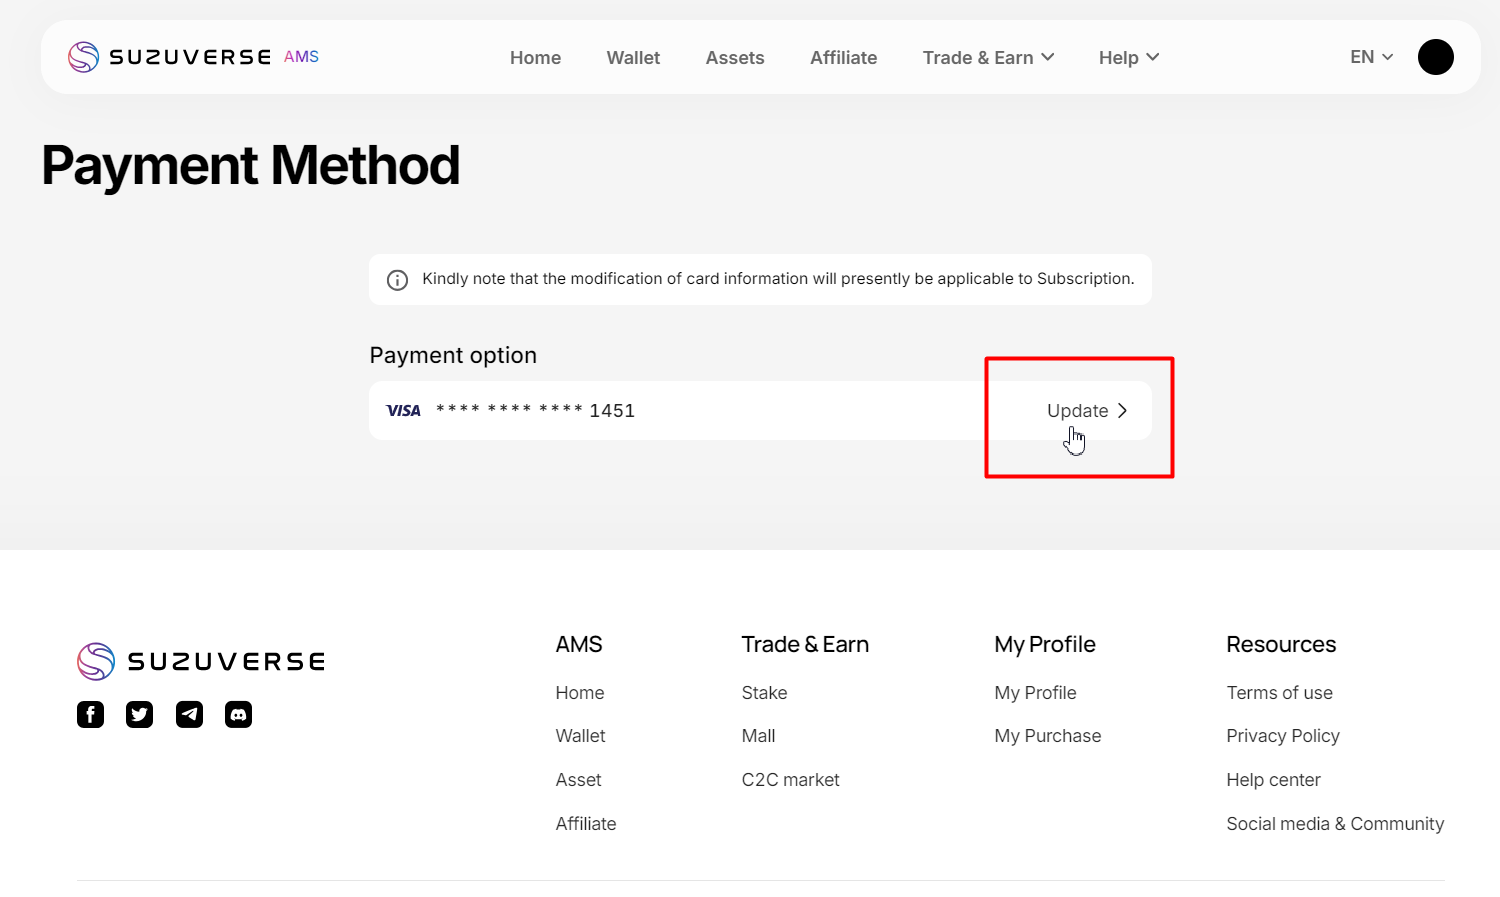This screenshot has height=897, width=1500.
Task: Click the info icon in notice banner
Action: (x=397, y=280)
